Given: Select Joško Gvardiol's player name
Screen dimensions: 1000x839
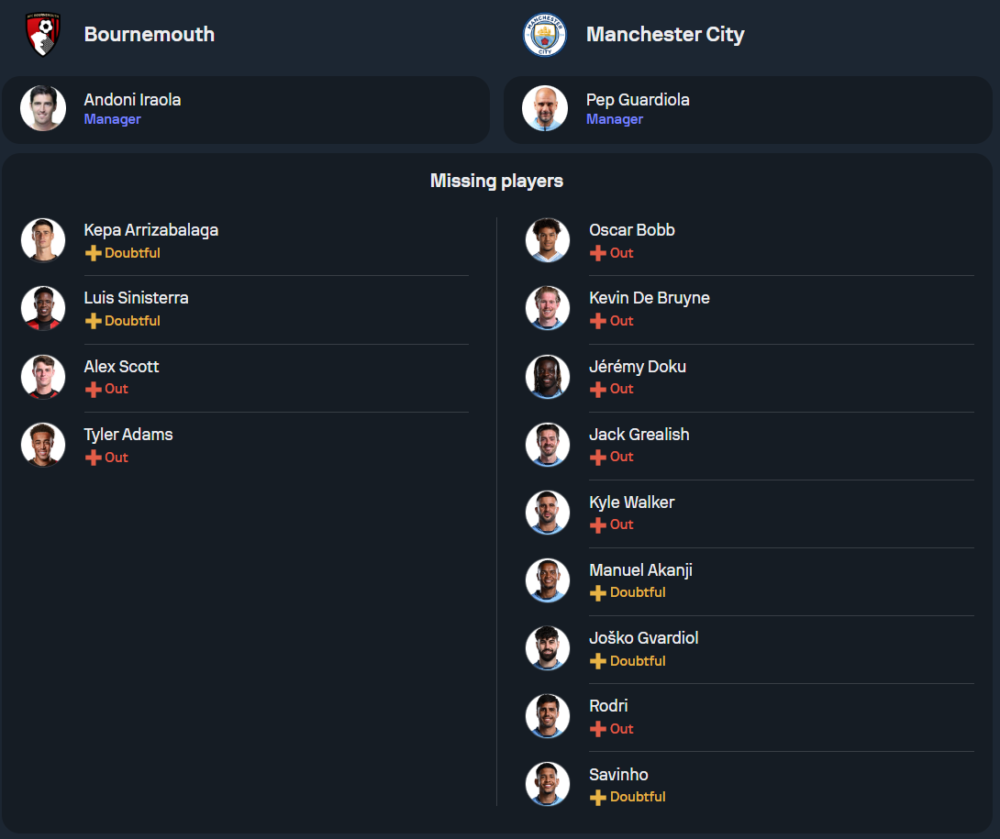Looking at the screenshot, I should pos(643,638).
